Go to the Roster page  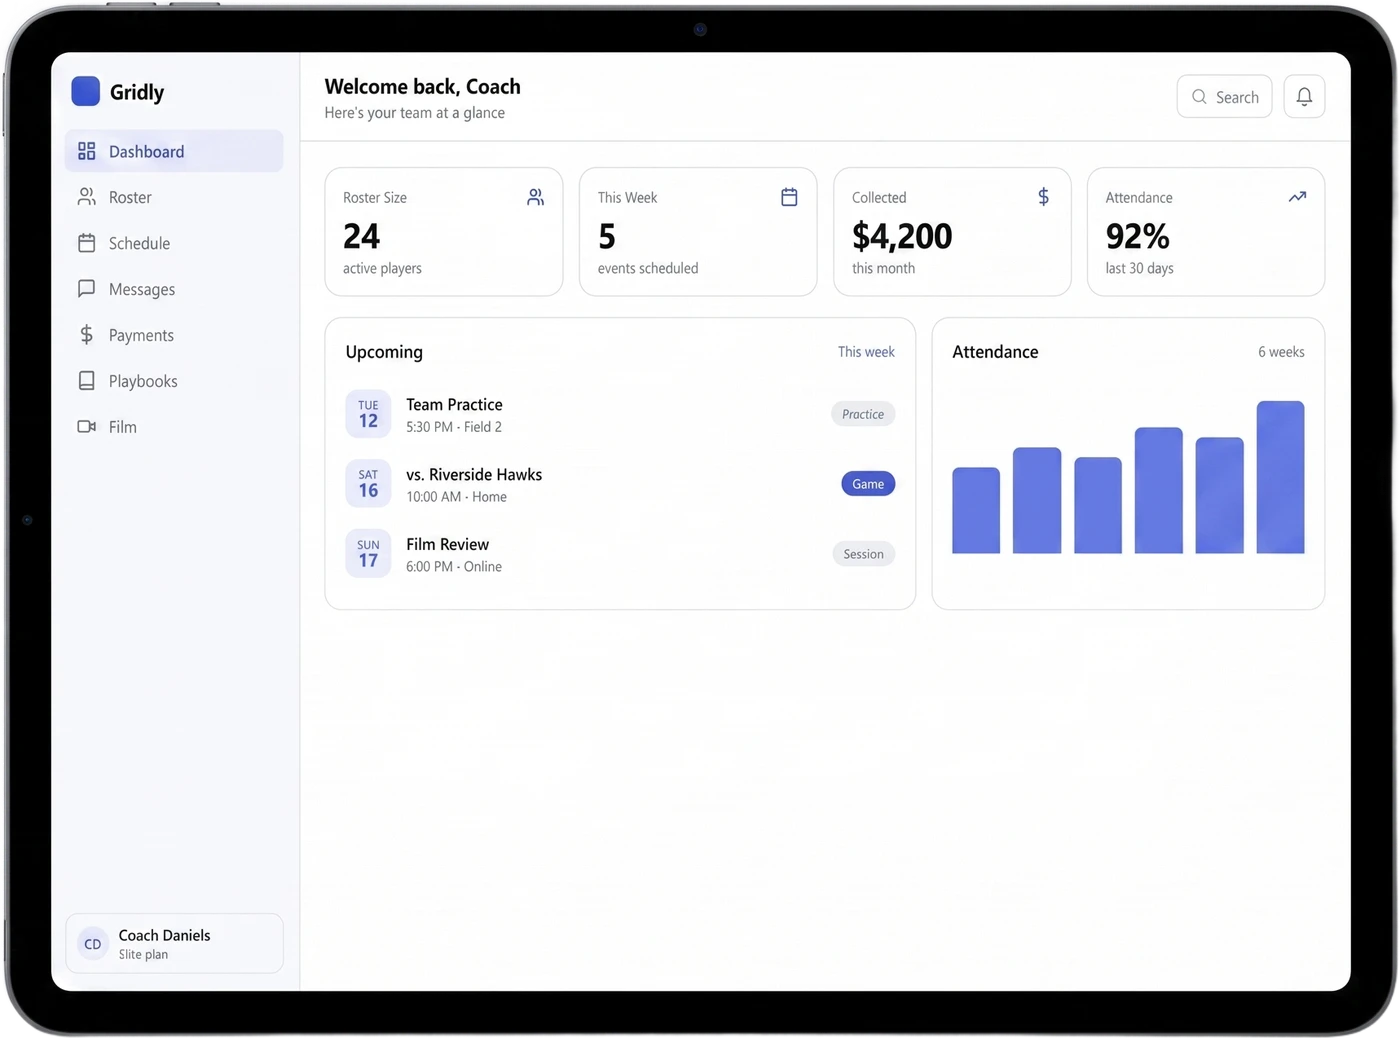point(174,197)
